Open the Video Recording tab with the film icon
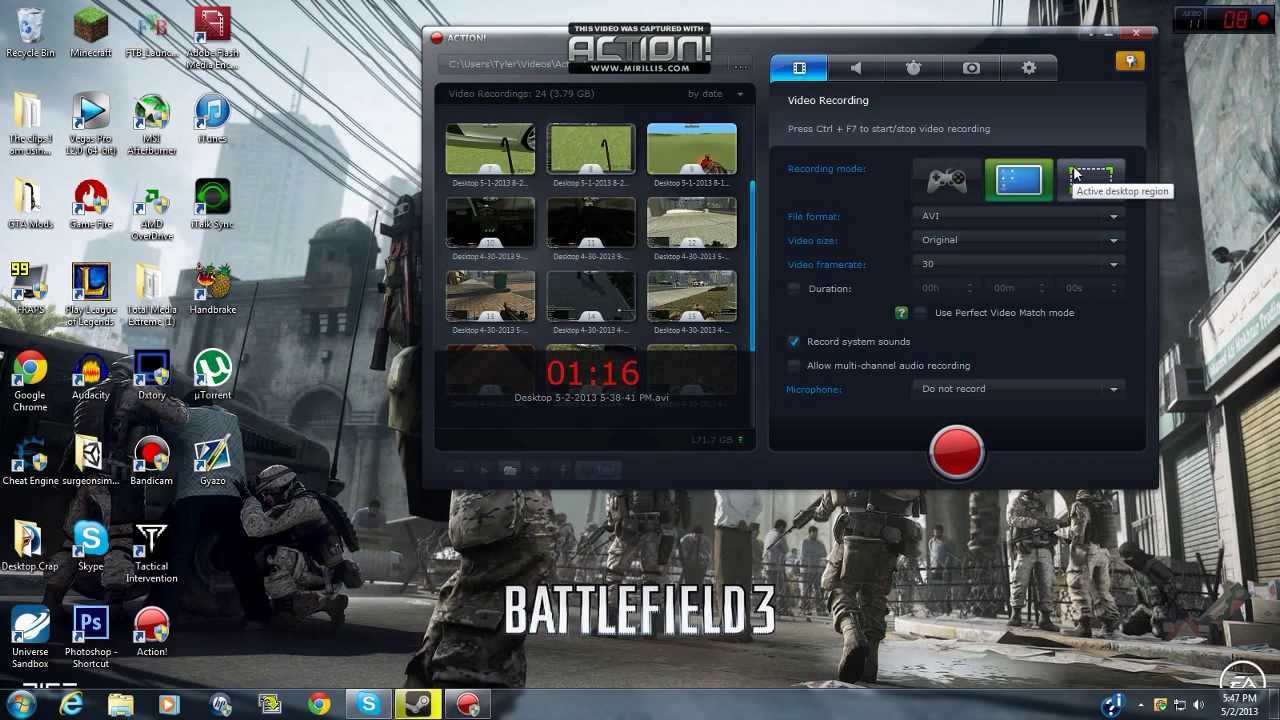 798,68
